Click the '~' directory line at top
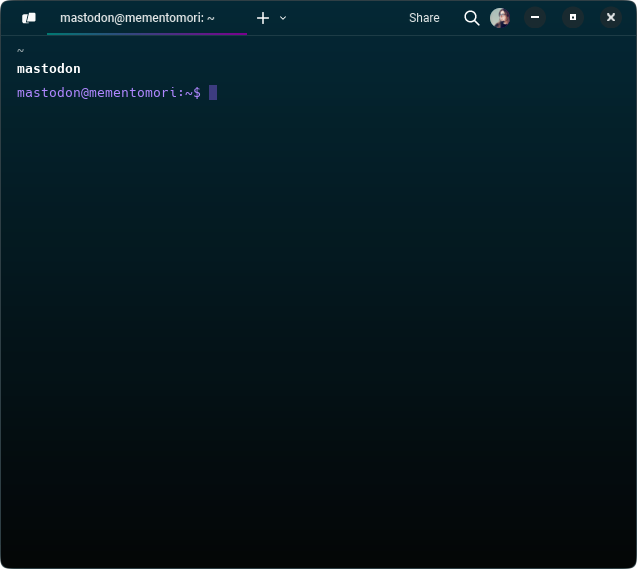637x569 pixels. tap(20, 50)
